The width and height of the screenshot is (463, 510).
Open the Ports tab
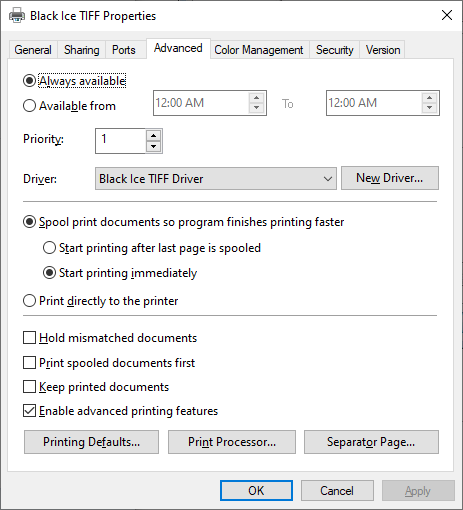124,50
